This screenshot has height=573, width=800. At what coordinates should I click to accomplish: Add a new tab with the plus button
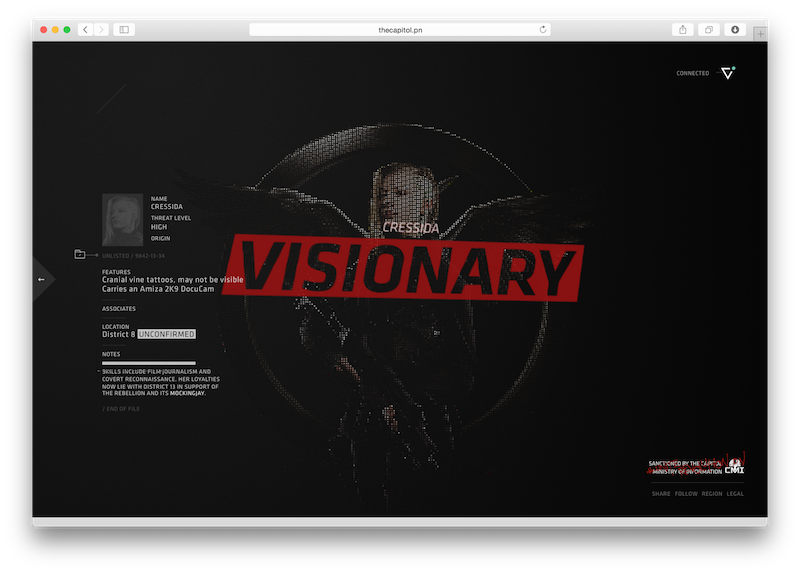coord(760,34)
